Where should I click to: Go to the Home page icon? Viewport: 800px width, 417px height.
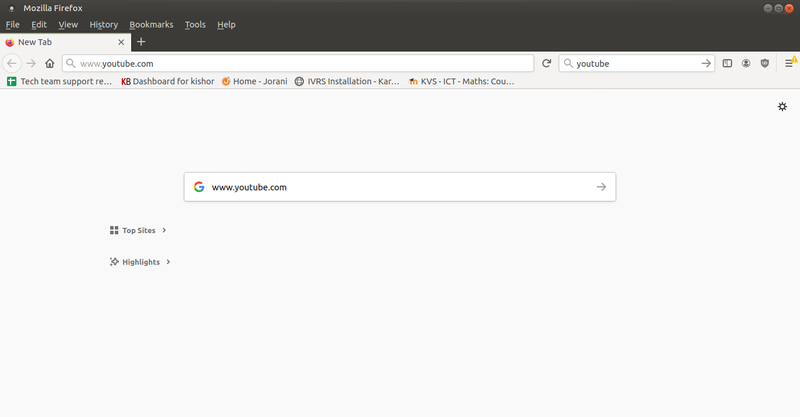coord(49,63)
